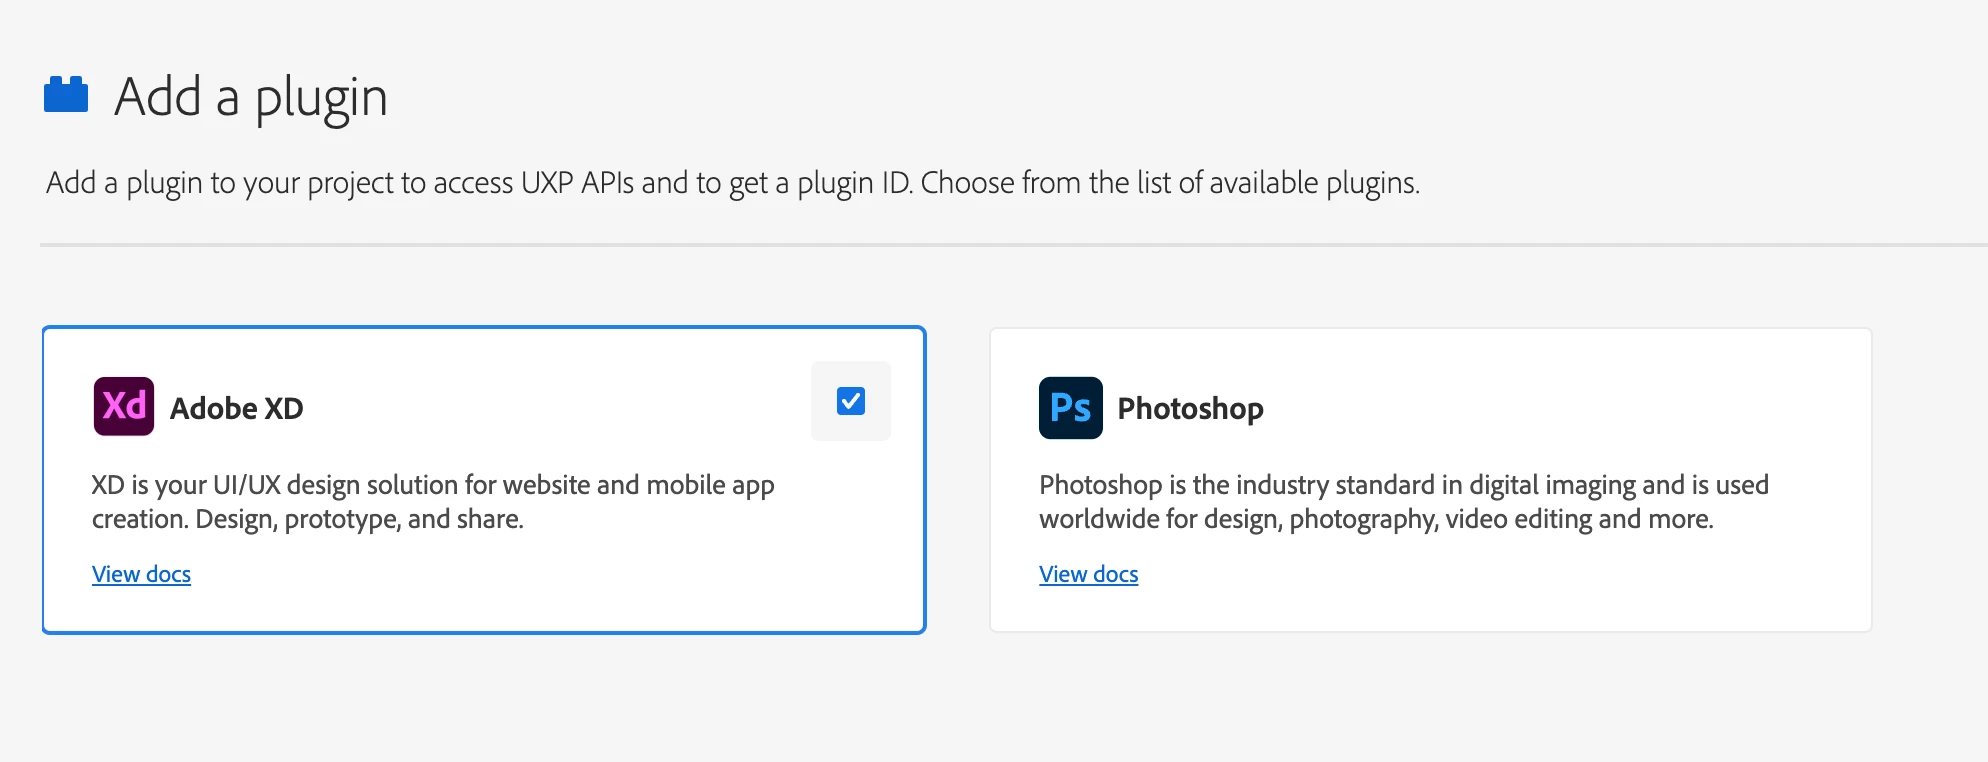Click the Adobe XD card title
The width and height of the screenshot is (1988, 762).
237,408
